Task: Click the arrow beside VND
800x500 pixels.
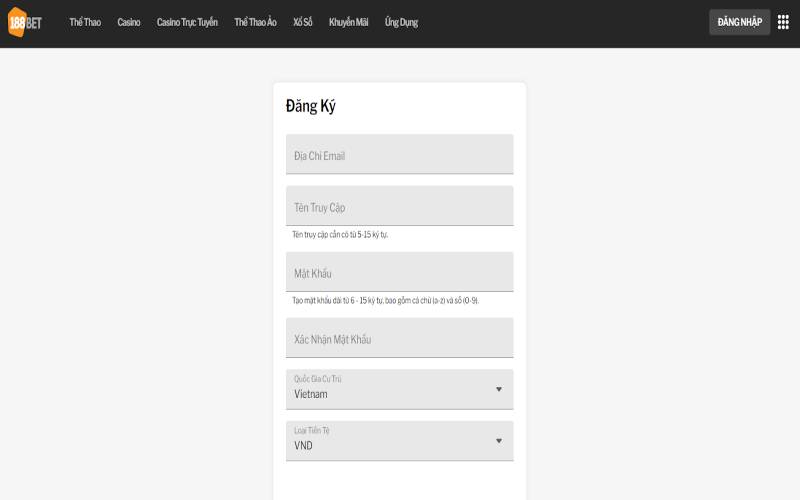Action: point(499,440)
